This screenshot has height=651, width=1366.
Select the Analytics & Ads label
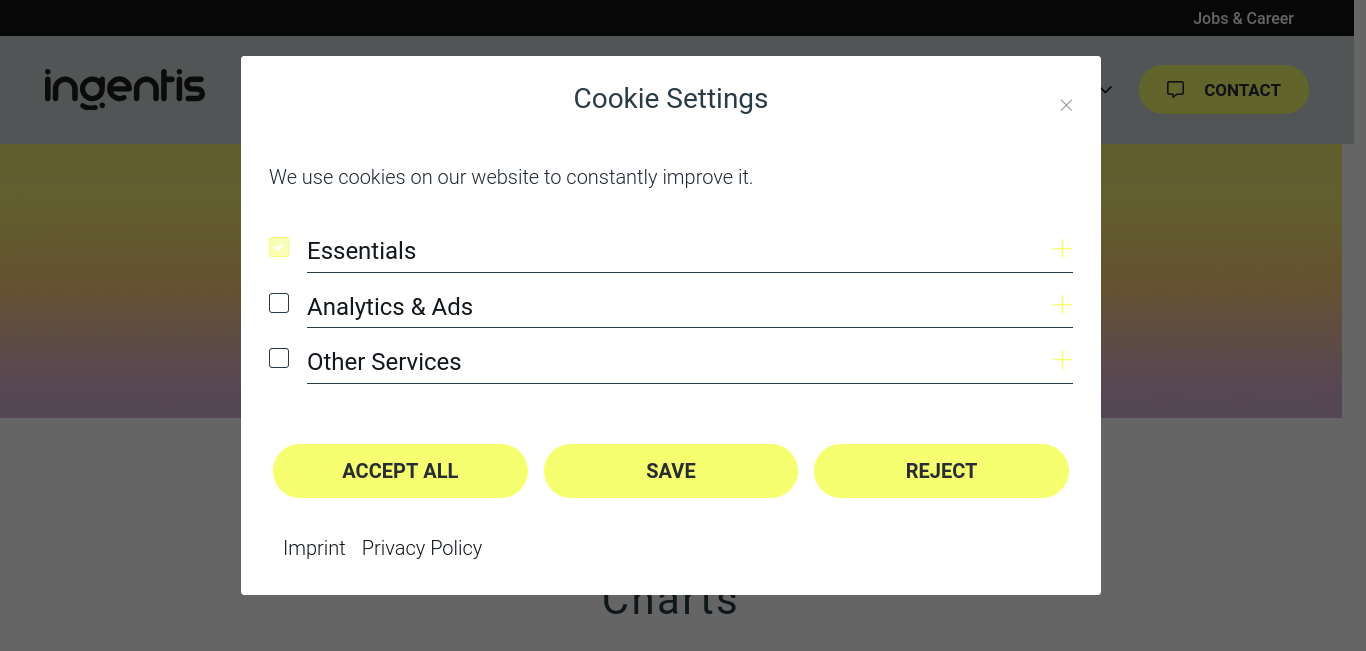[390, 307]
